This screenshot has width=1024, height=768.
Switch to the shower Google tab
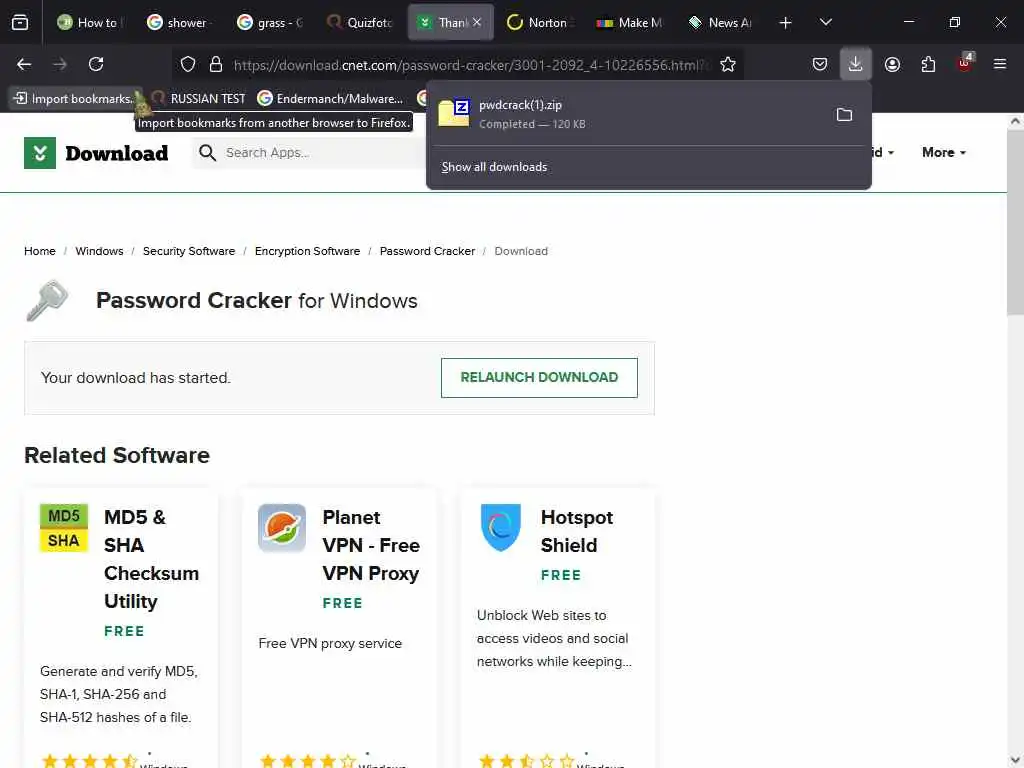click(178, 22)
